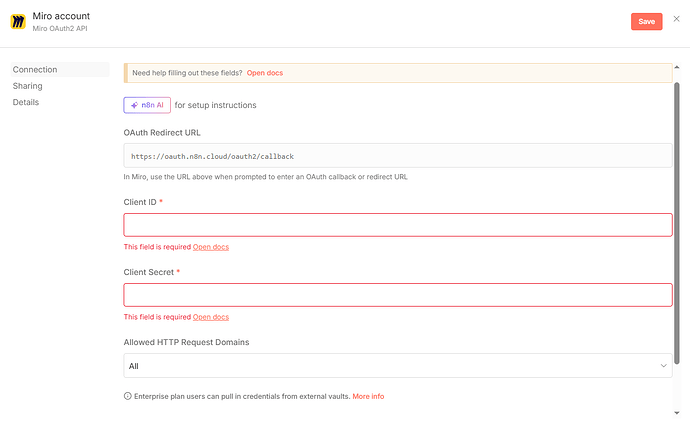Save the Miro account credential
Image resolution: width=690 pixels, height=427 pixels.
(646, 21)
